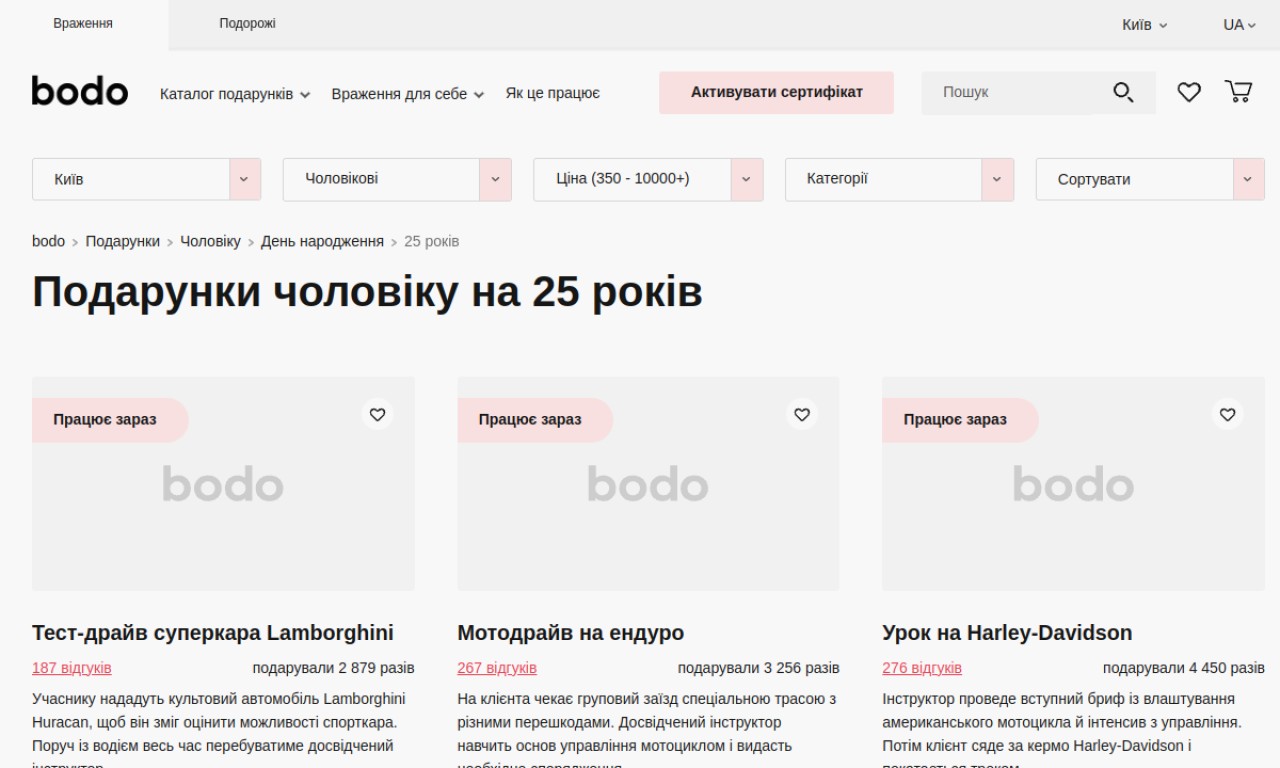Open the Ціна (350 - 10000+) dropdown

click(648, 179)
